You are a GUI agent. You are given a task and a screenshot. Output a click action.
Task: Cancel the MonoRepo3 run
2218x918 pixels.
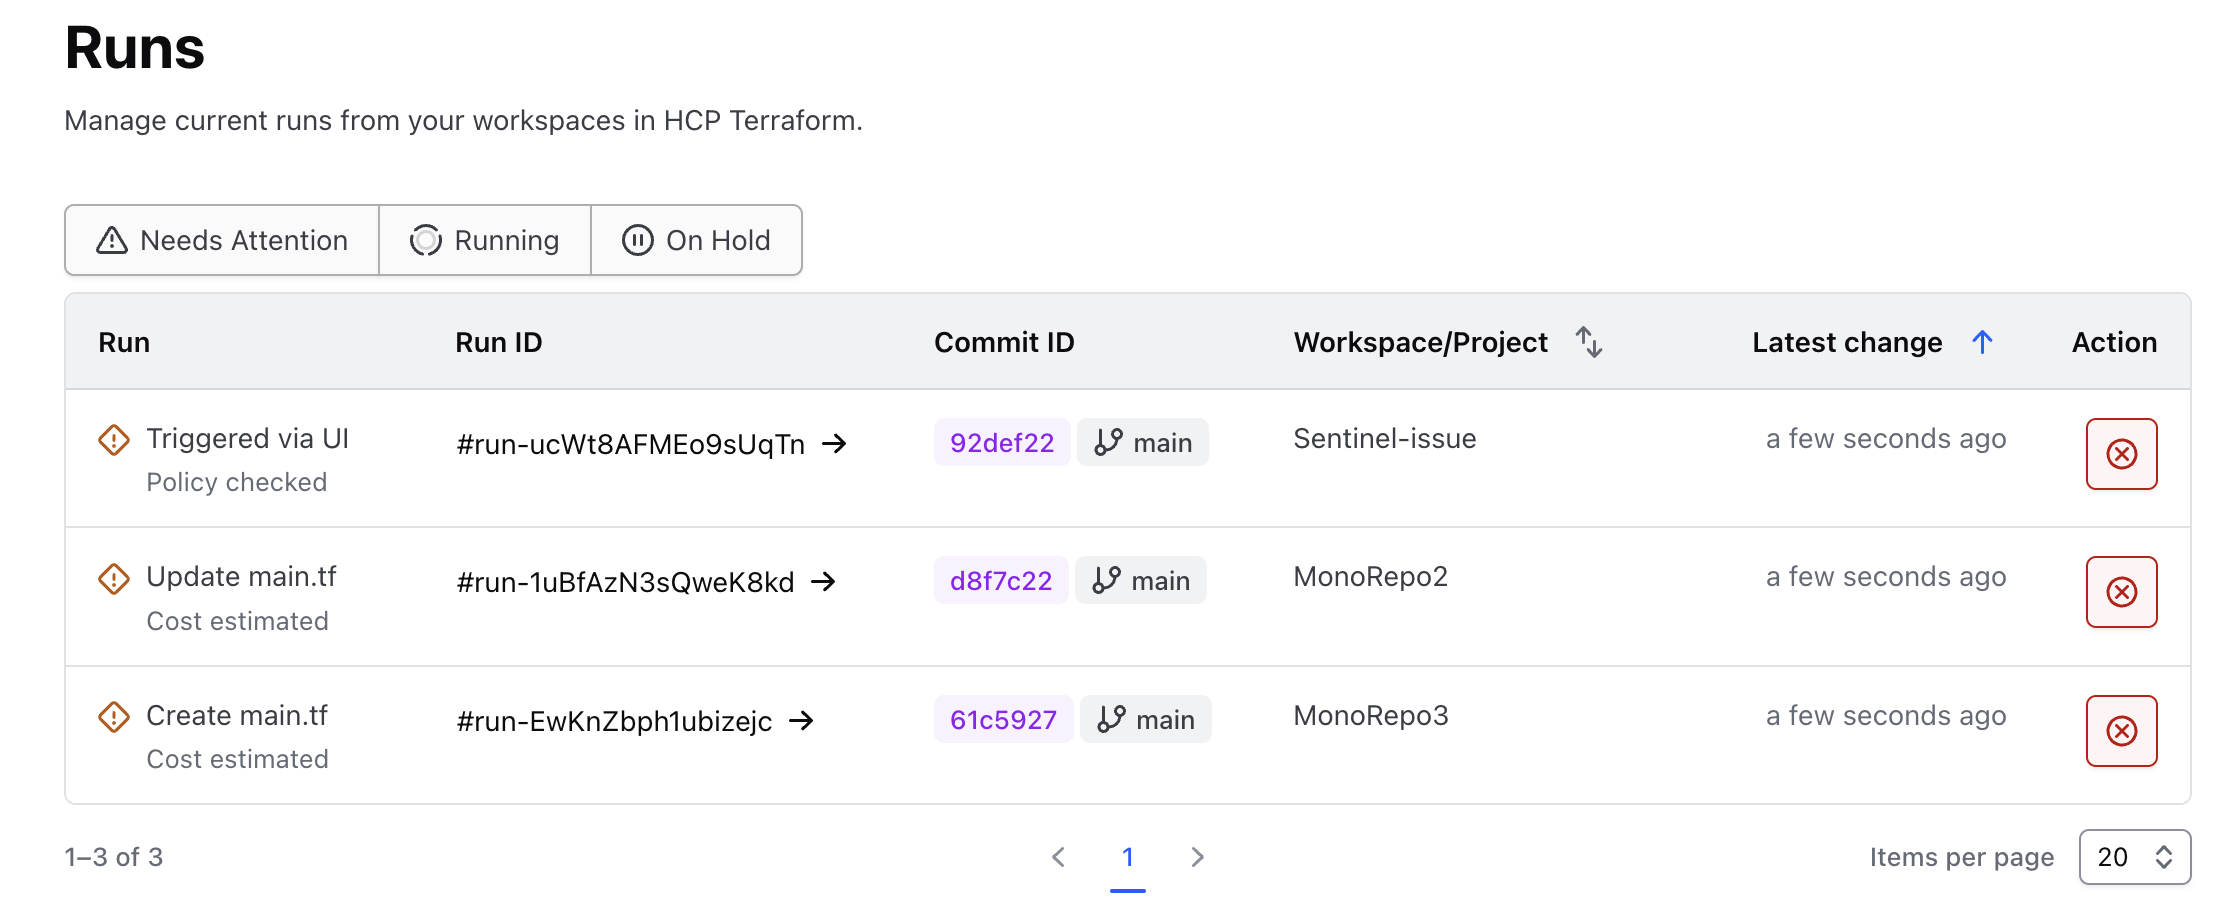(2120, 731)
